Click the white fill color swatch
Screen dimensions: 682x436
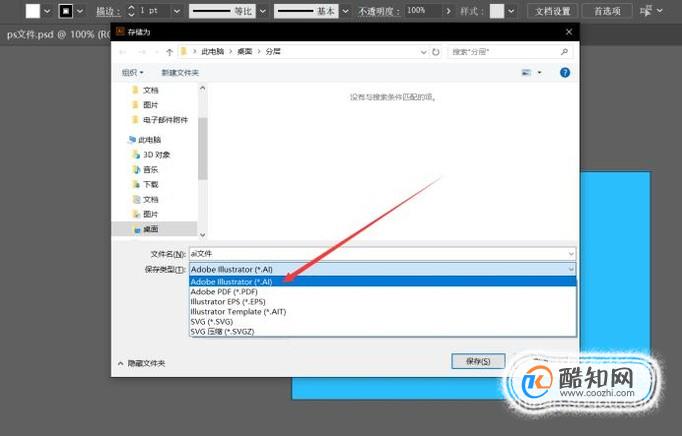click(33, 11)
